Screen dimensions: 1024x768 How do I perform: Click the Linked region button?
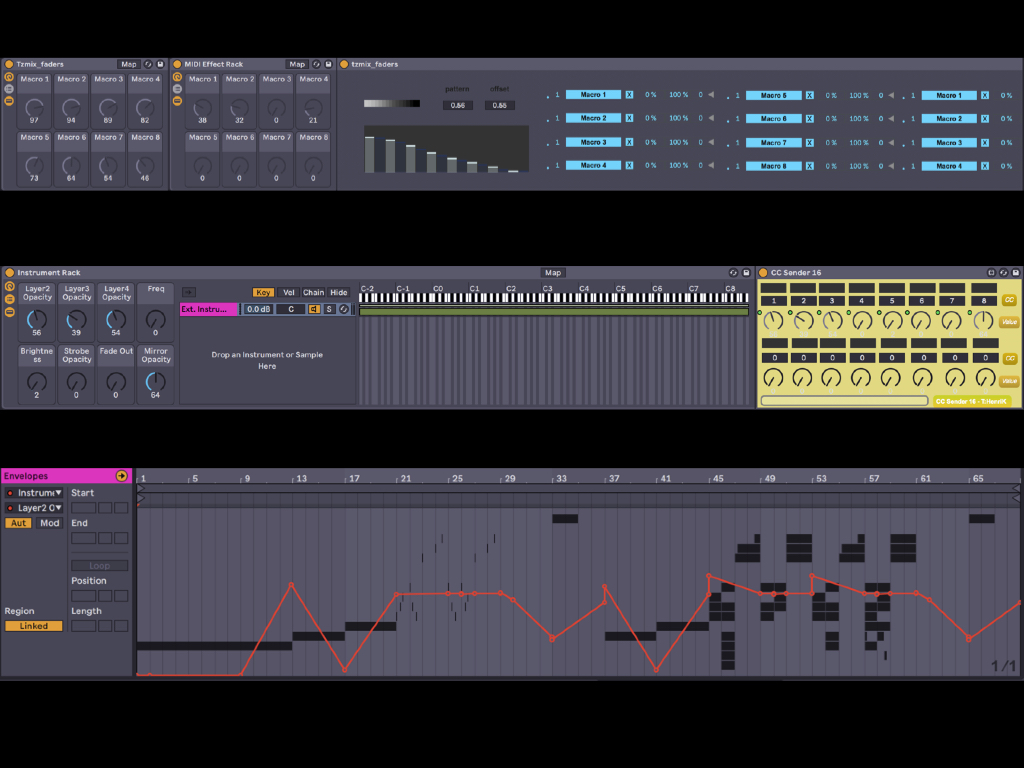33,626
